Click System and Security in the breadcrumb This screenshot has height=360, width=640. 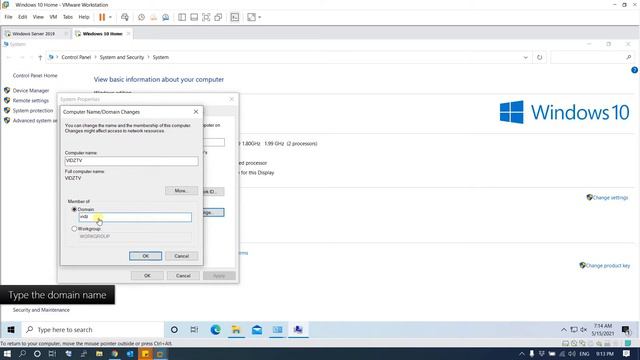(122, 58)
